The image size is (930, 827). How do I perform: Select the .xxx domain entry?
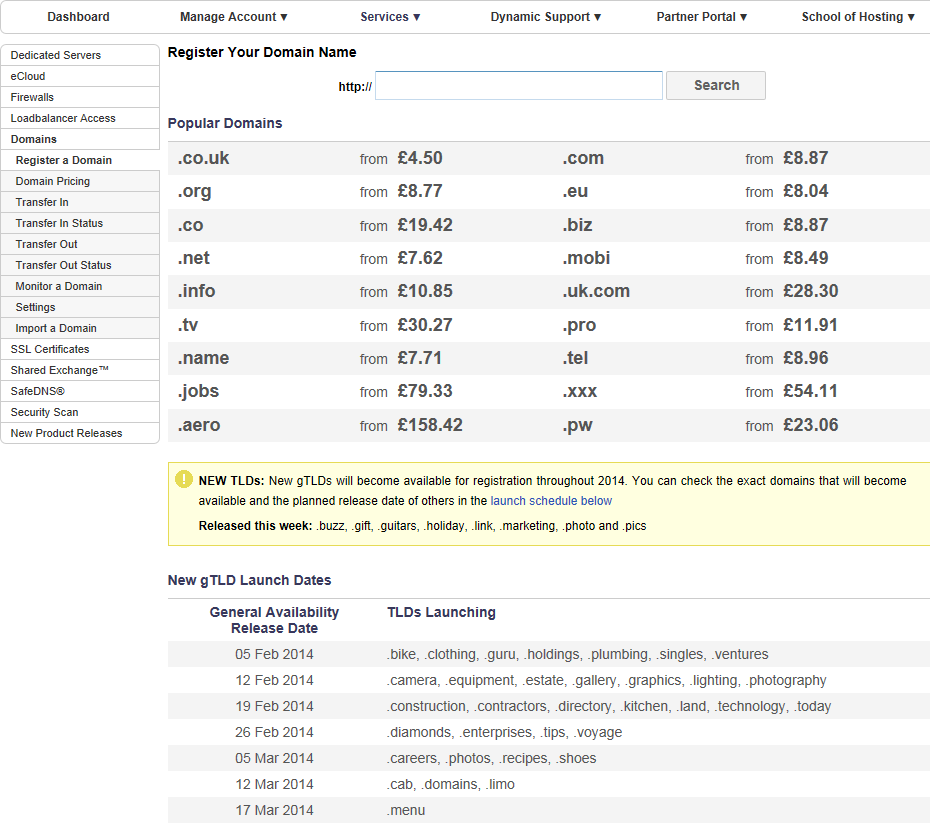[x=580, y=392]
